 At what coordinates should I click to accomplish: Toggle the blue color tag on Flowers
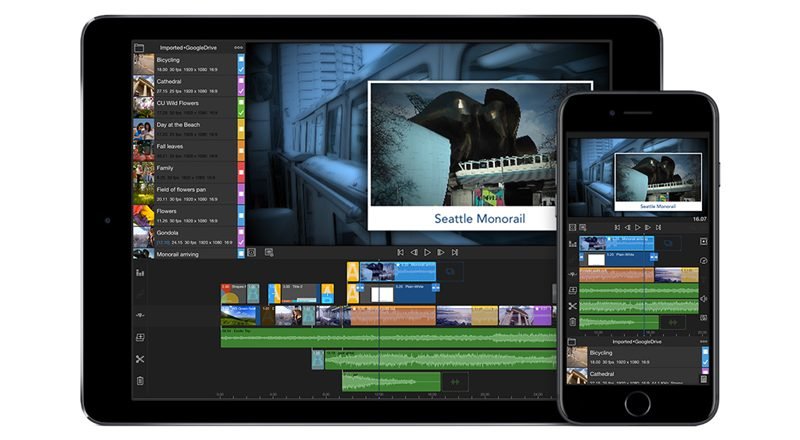point(241,215)
